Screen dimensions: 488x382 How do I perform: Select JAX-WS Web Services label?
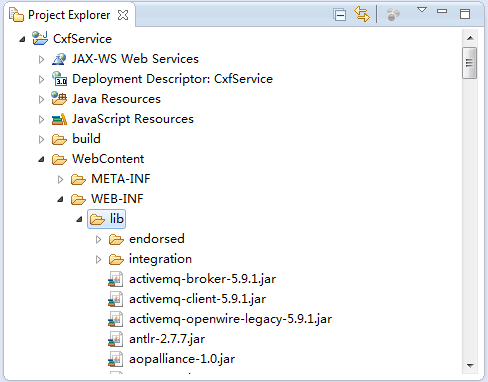(135, 59)
